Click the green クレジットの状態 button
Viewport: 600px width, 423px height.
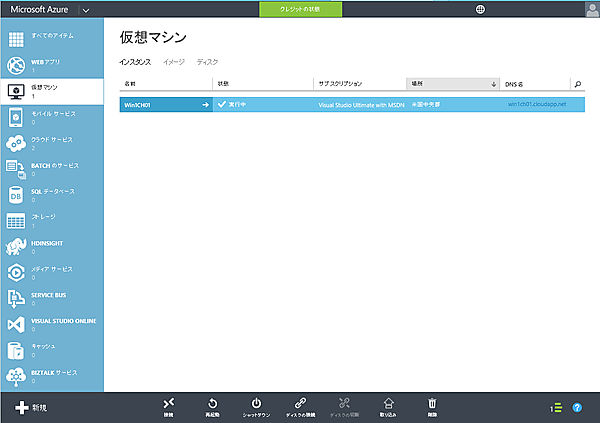(301, 9)
